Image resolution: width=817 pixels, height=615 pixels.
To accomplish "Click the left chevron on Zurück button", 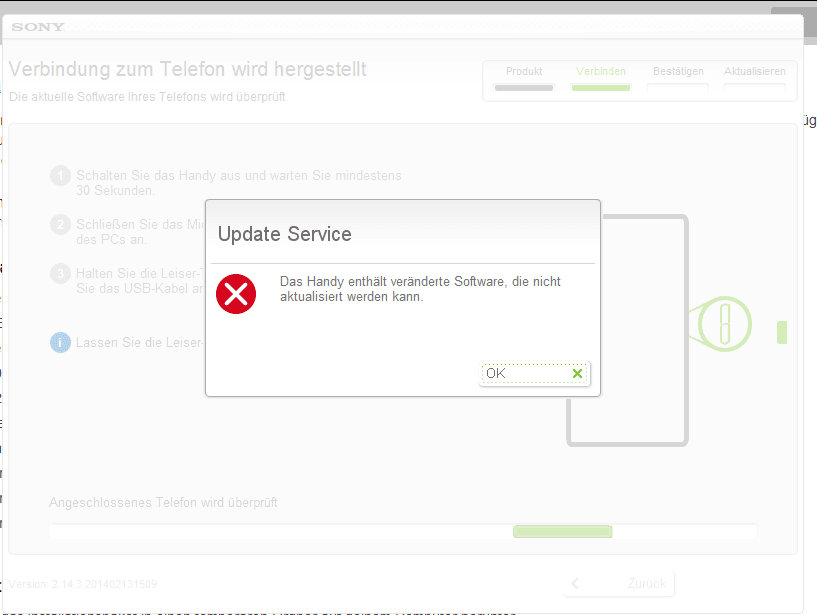I will click(575, 583).
